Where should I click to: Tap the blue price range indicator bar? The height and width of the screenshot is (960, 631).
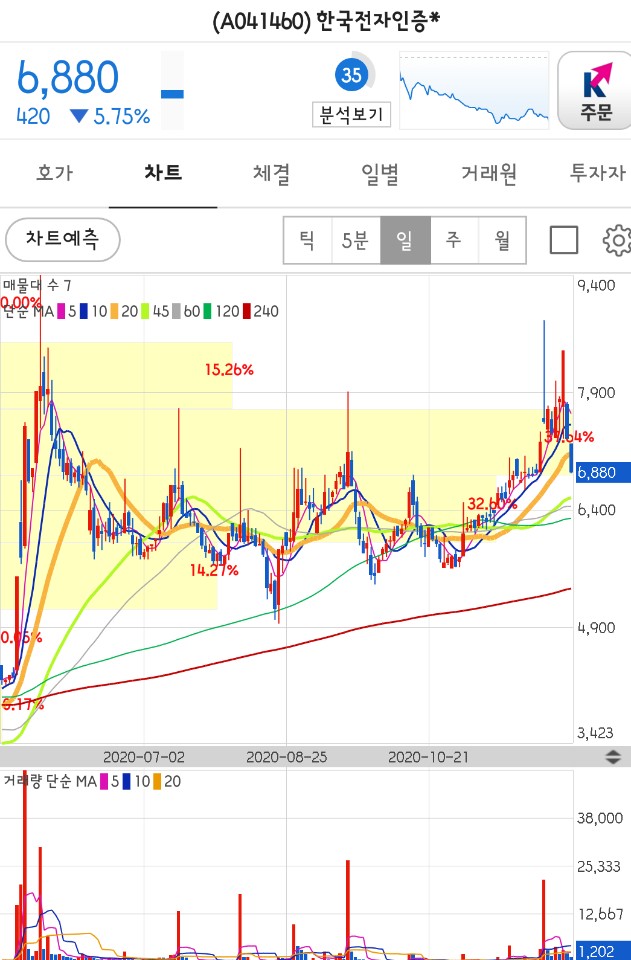point(172,94)
